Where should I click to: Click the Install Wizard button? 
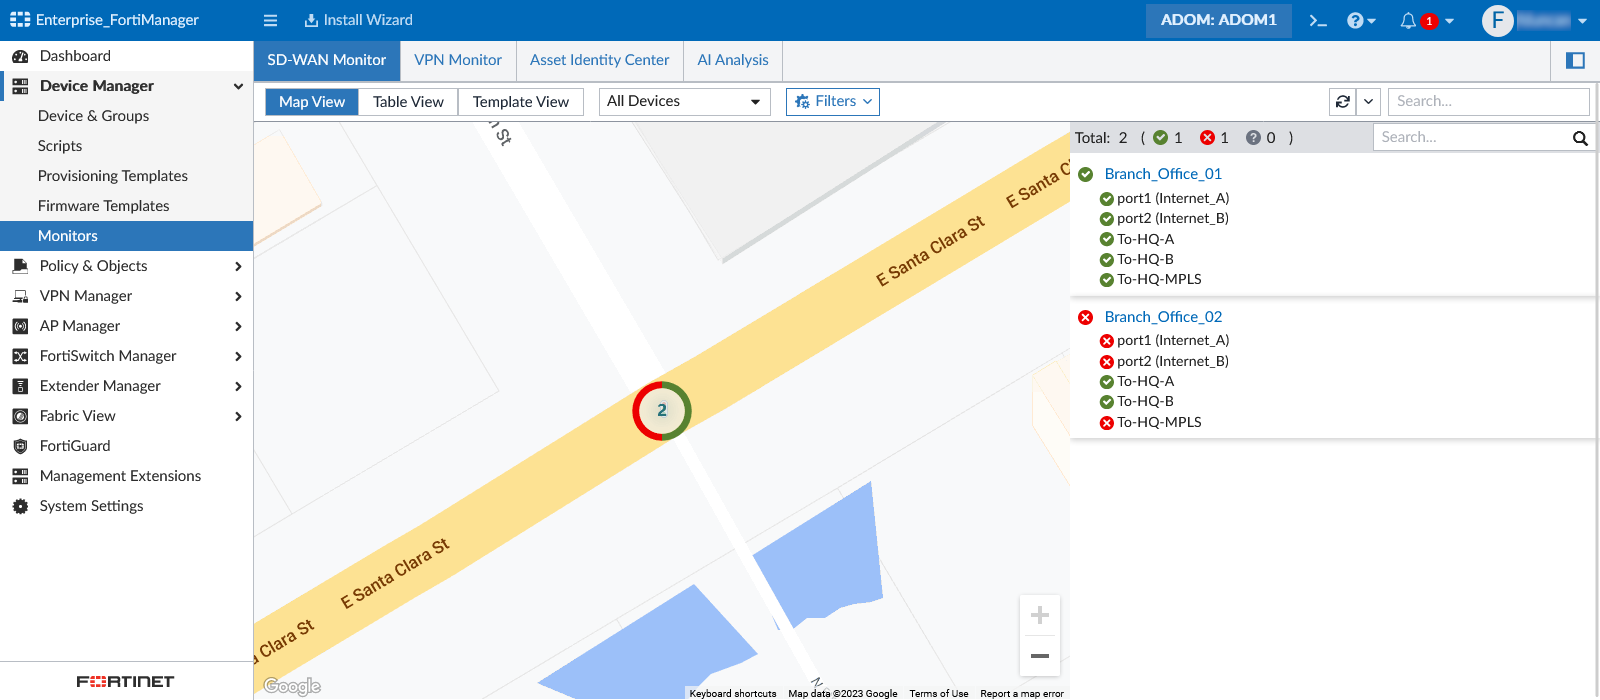358,20
